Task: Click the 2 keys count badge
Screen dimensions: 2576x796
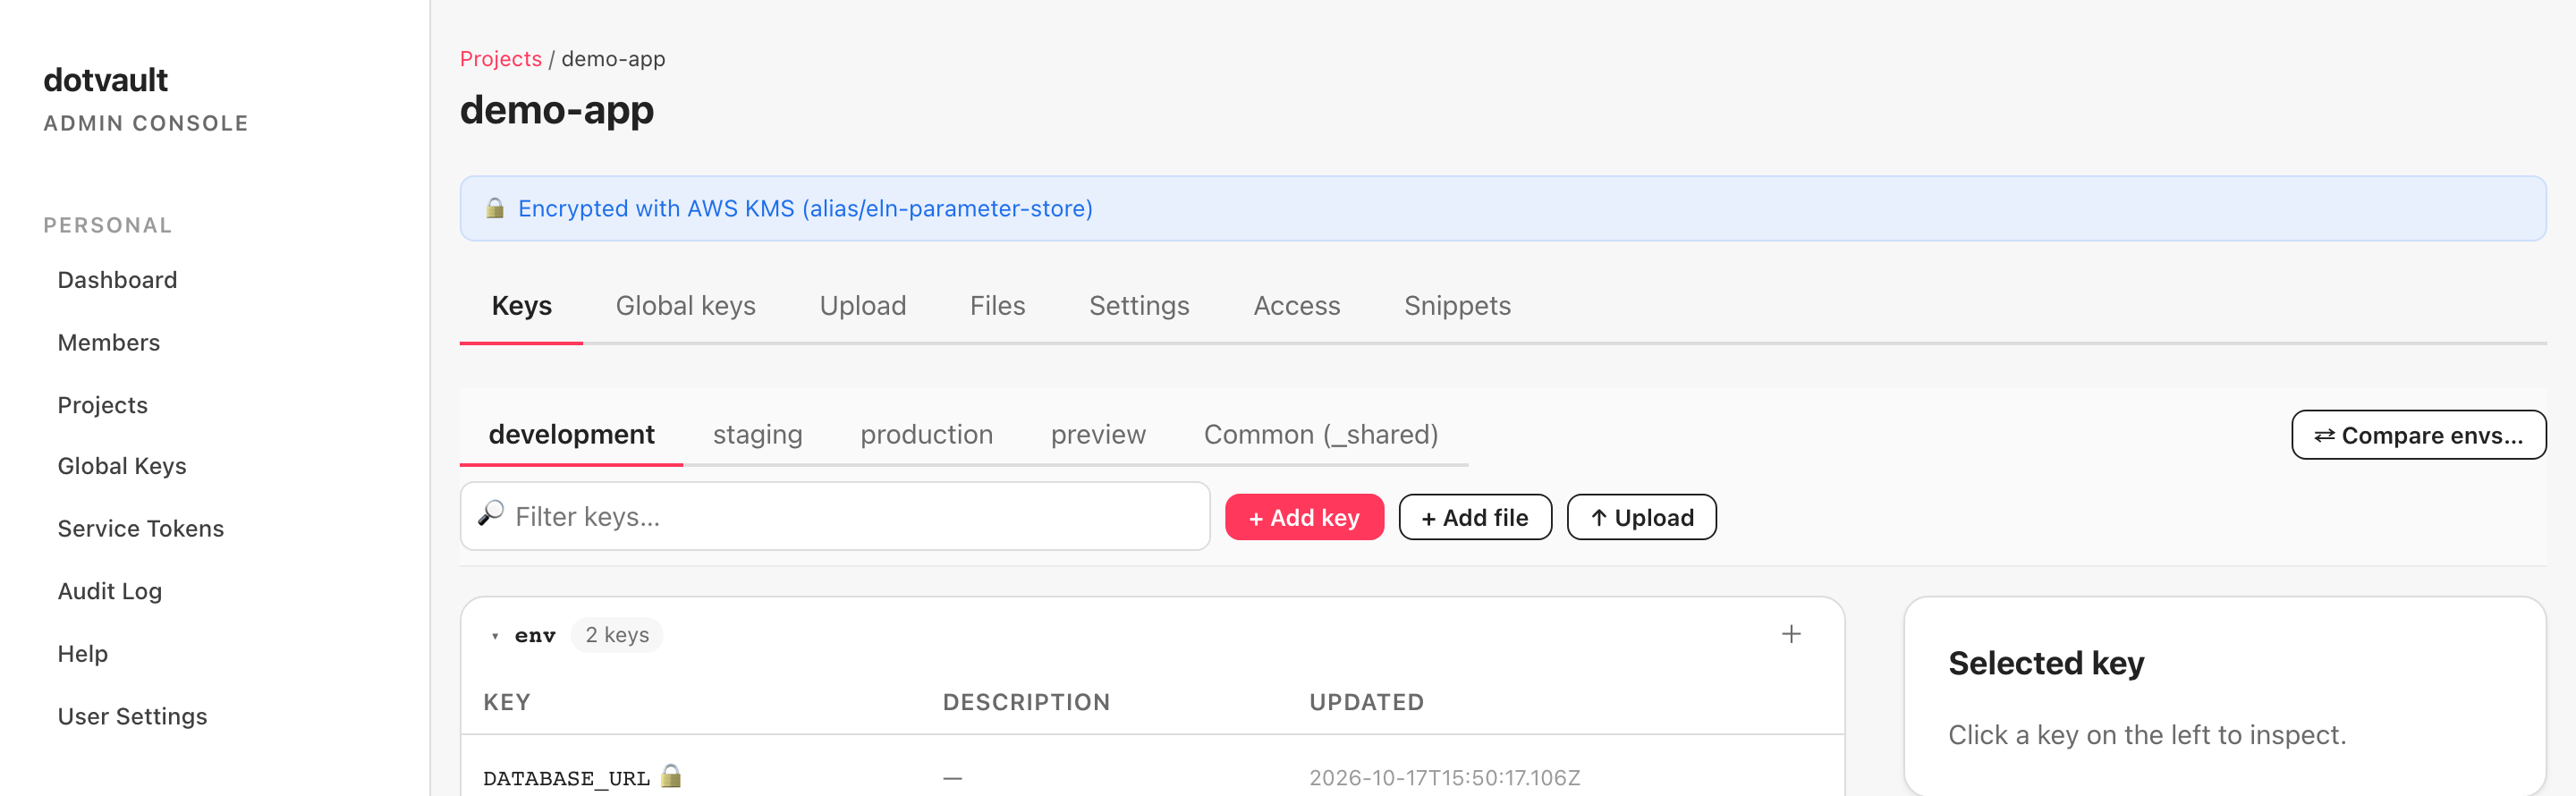Action: click(x=616, y=635)
